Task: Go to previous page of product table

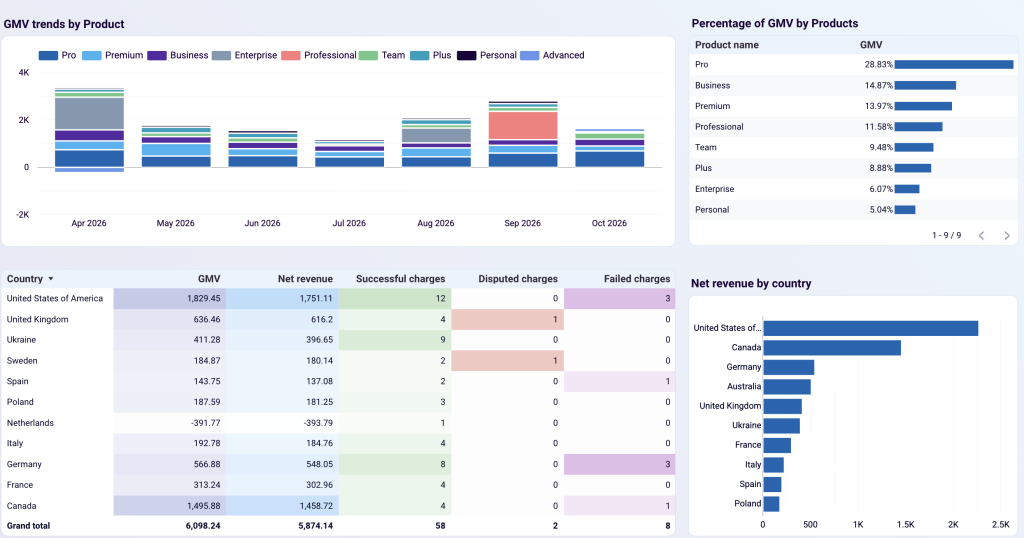Action: pos(981,236)
